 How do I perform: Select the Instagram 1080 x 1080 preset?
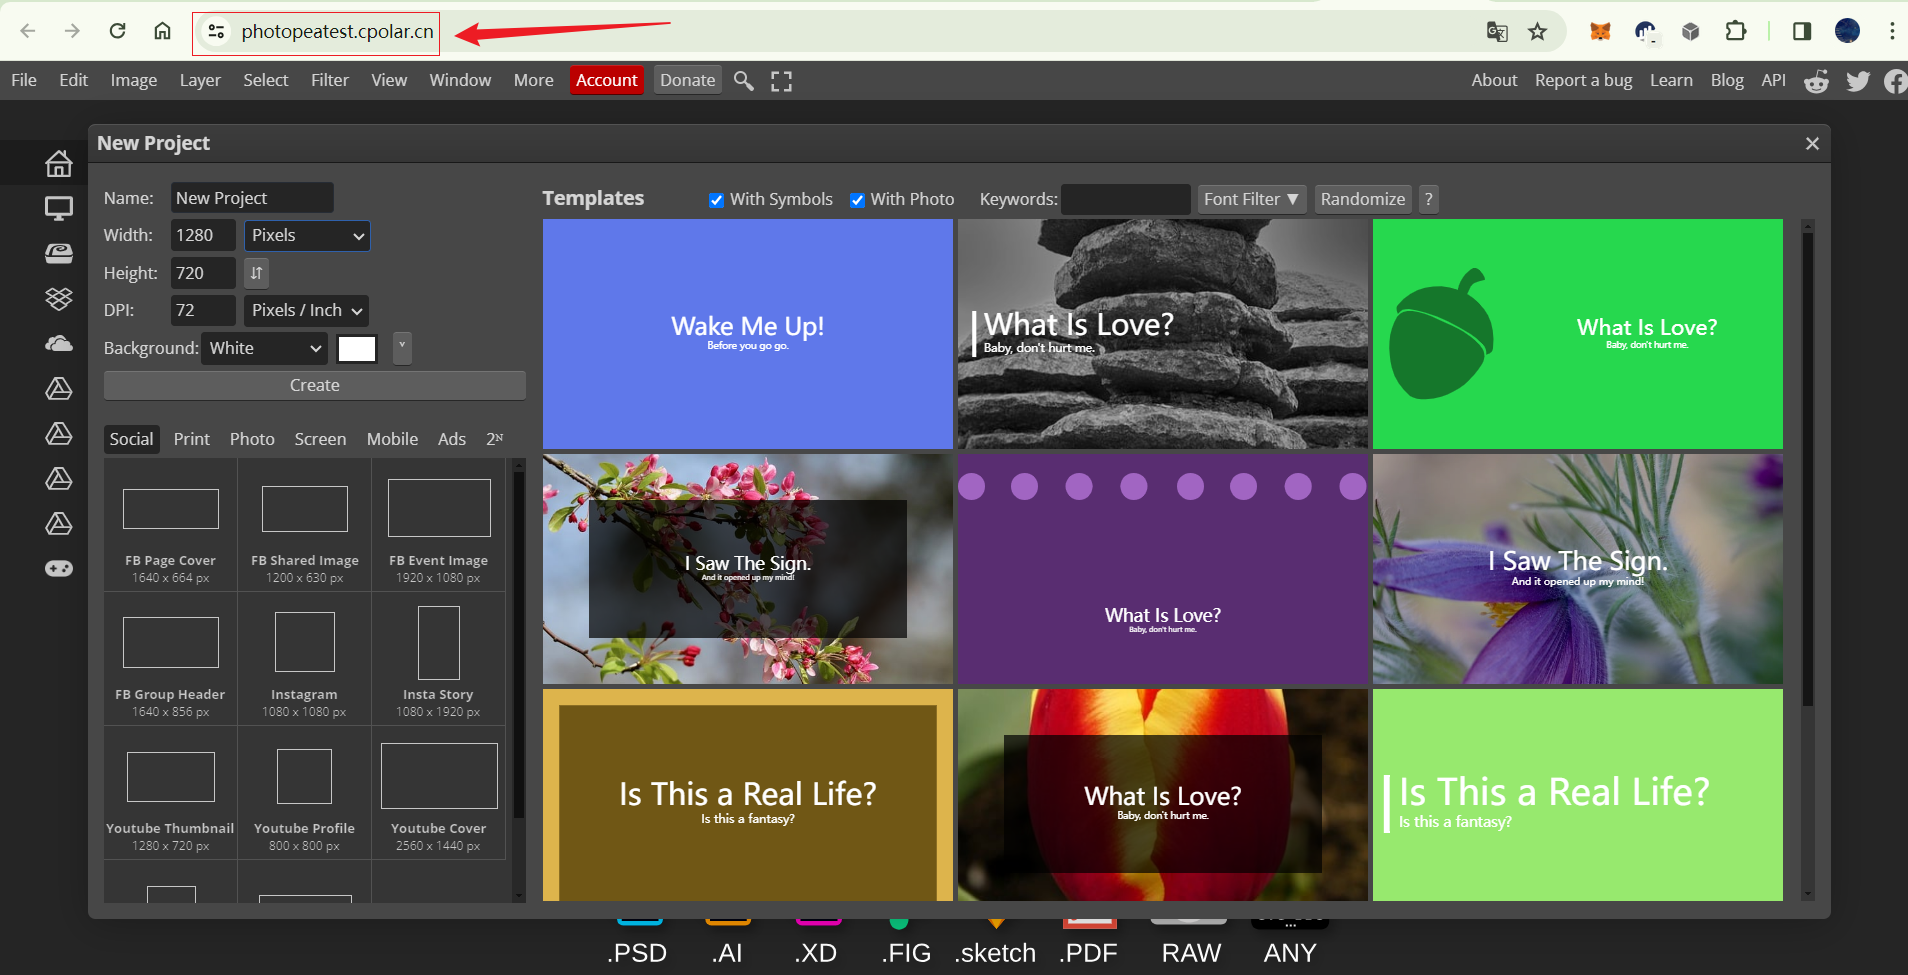click(304, 660)
